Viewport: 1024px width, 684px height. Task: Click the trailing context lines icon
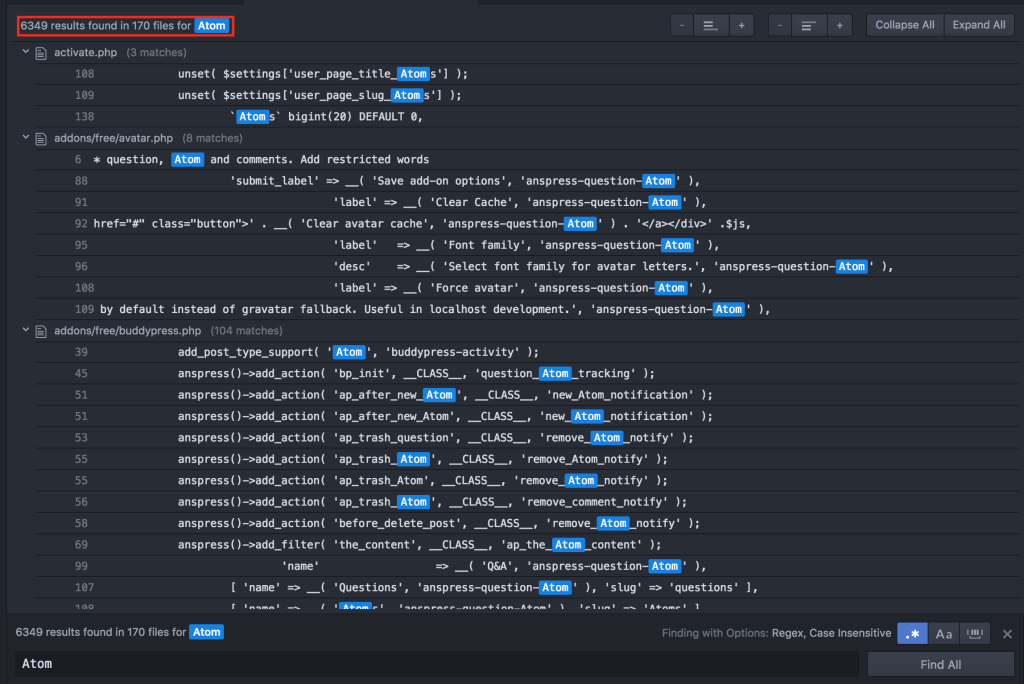808,25
